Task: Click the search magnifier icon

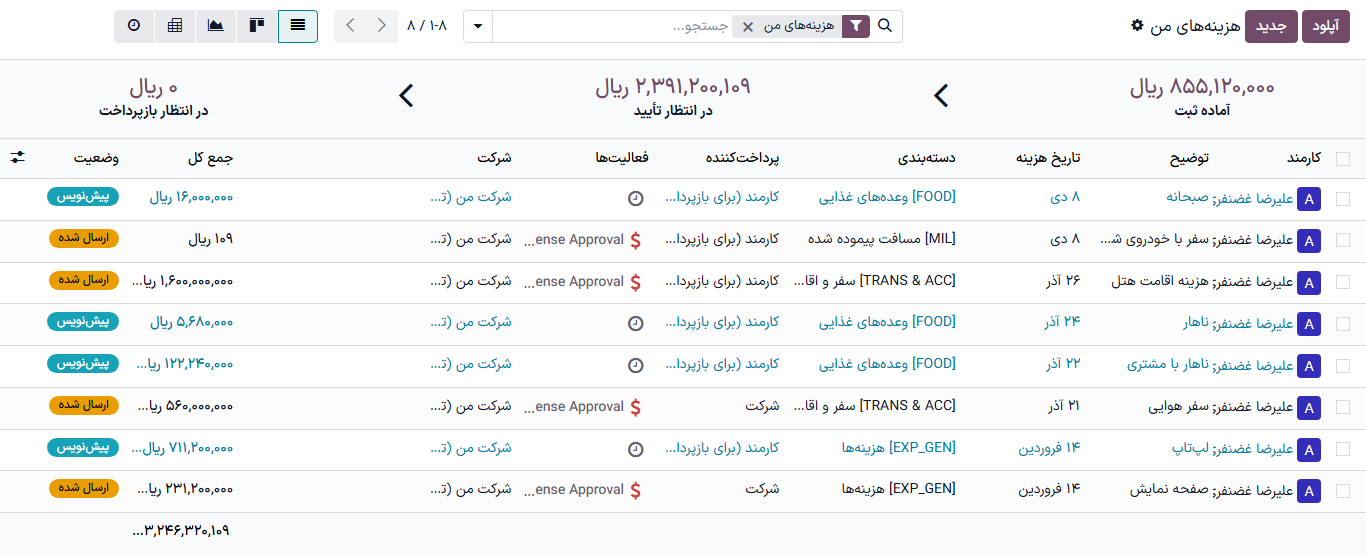Action: (885, 26)
